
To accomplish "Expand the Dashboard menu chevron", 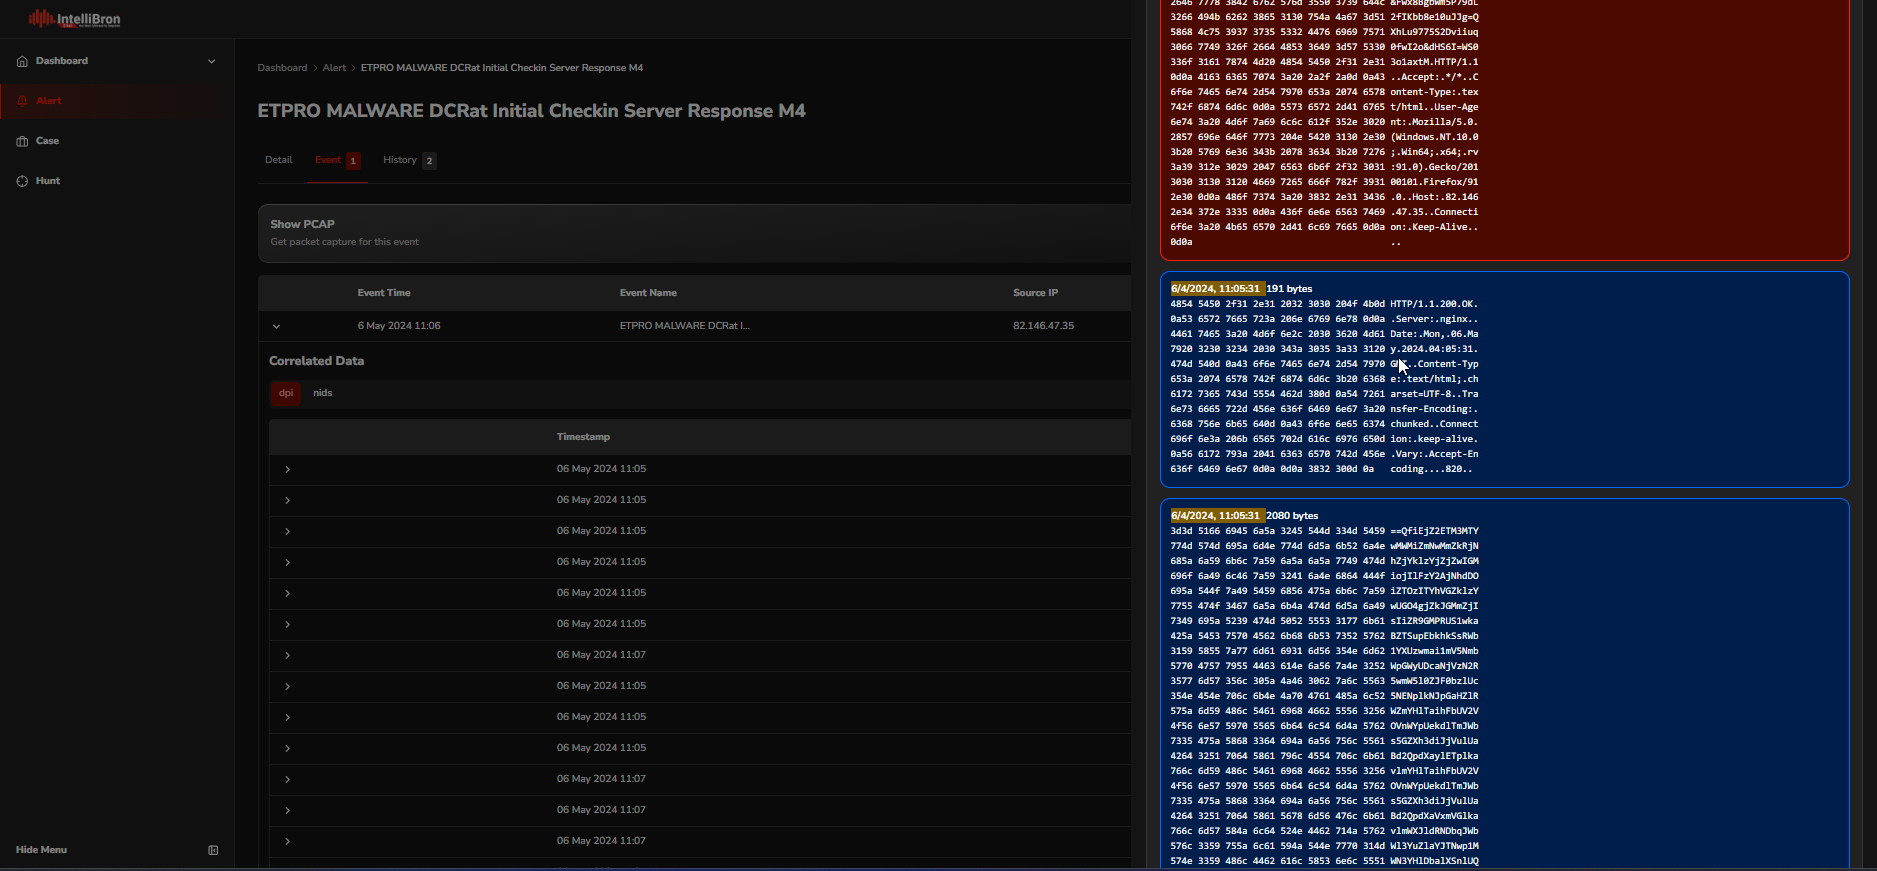I will point(211,61).
